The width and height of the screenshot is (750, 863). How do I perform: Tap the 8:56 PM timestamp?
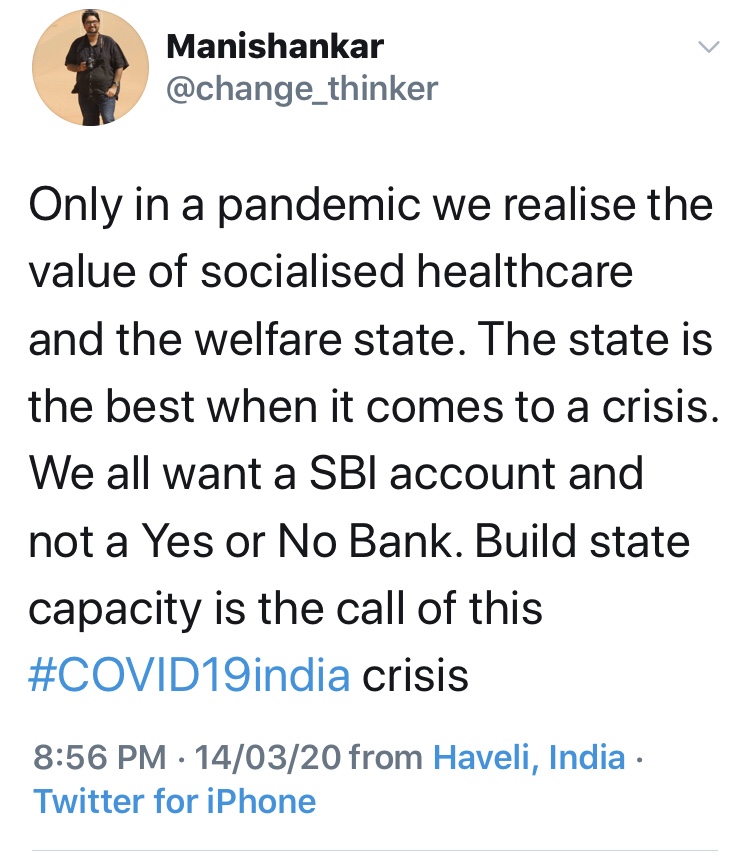click(x=98, y=757)
